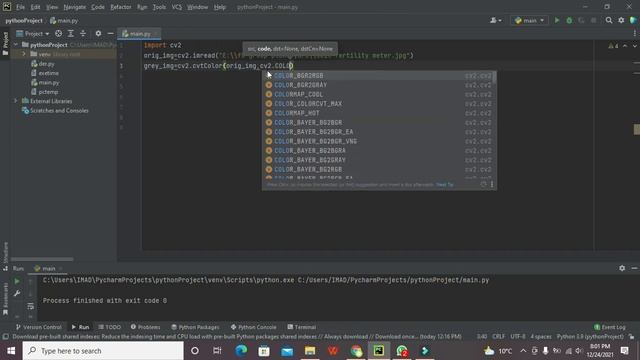Open Mail app from taskbar
Image resolution: width=640 pixels, height=360 pixels.
point(287,351)
